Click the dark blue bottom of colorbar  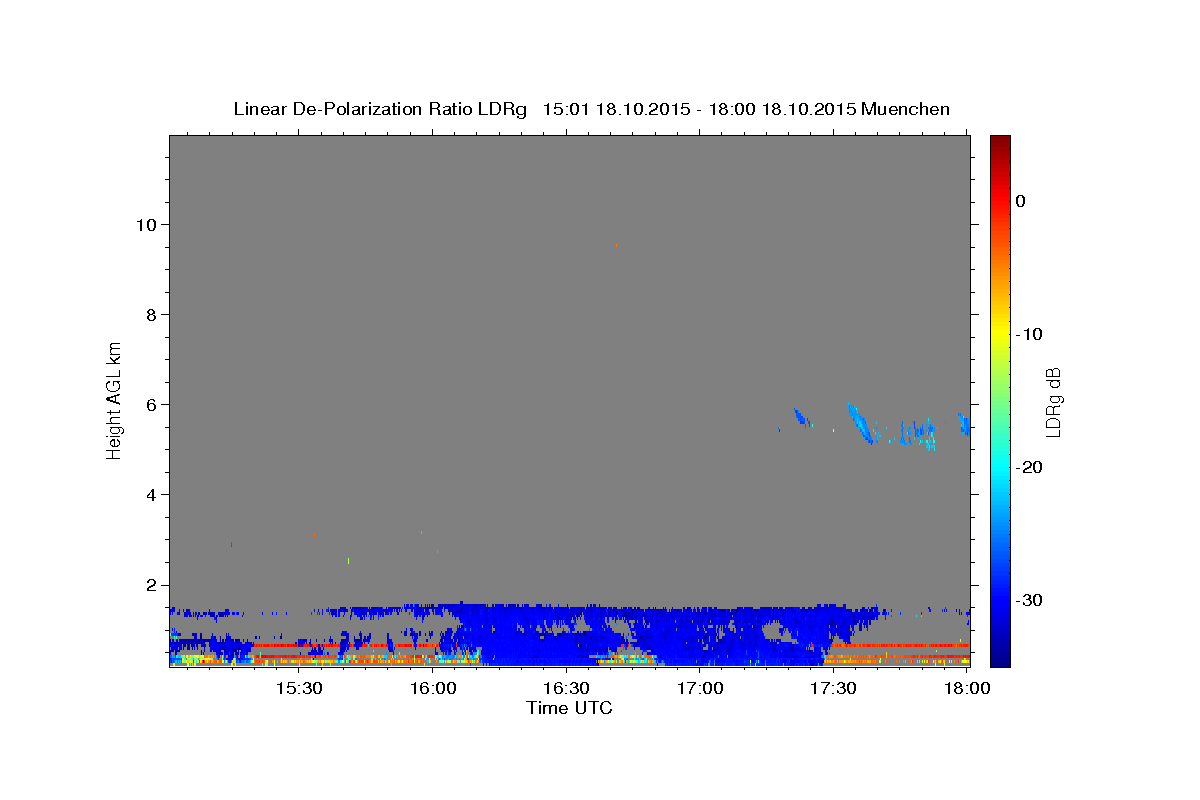point(1000,658)
